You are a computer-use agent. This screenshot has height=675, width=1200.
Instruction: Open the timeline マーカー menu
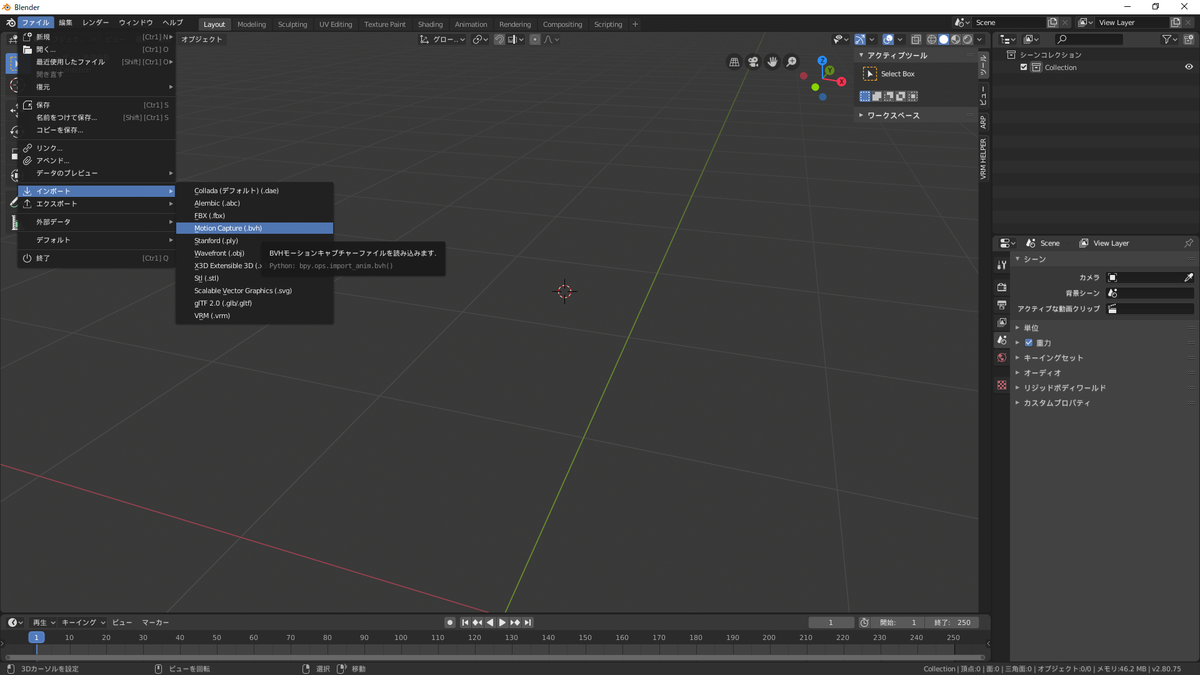155,622
